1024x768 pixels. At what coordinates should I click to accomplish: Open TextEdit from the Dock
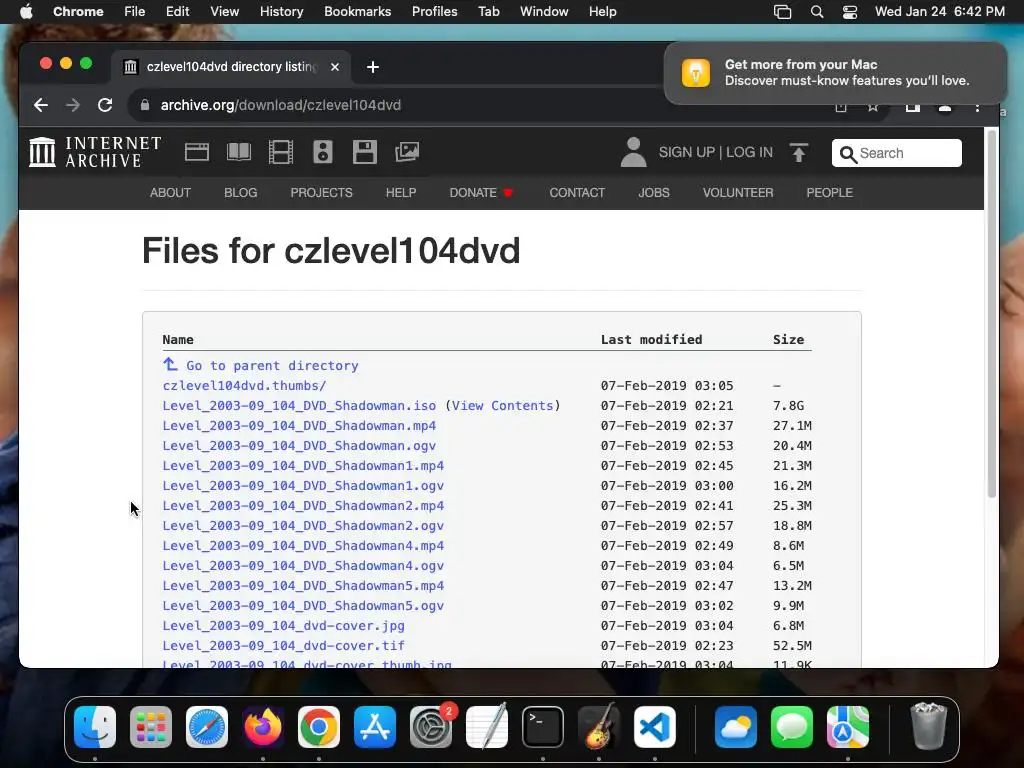487,727
